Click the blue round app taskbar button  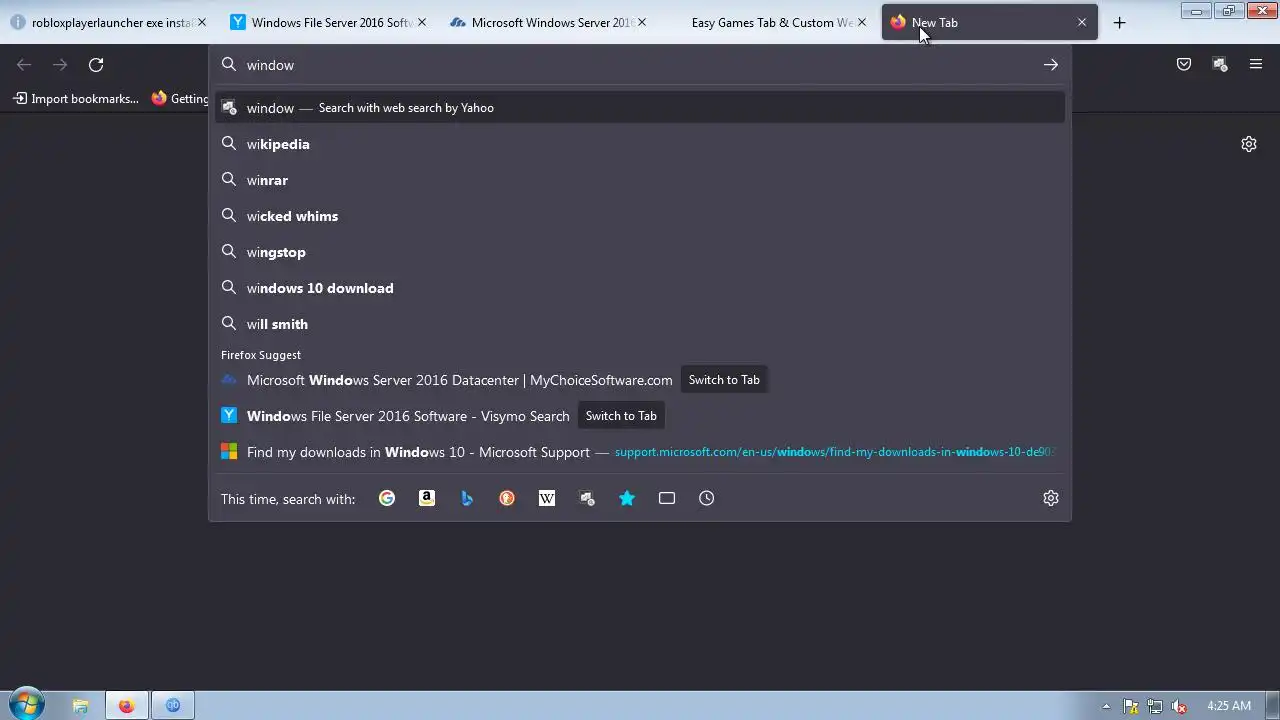(x=172, y=705)
